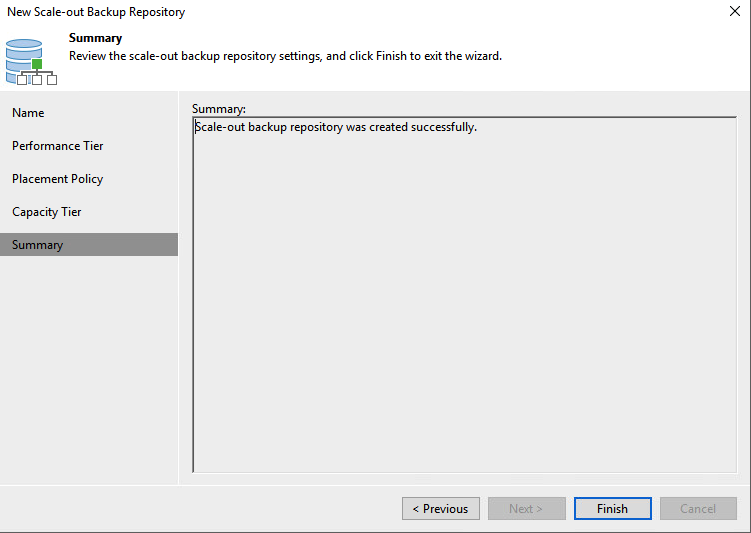Click the 'Review the scale-out backup repository settings' description

(285, 56)
